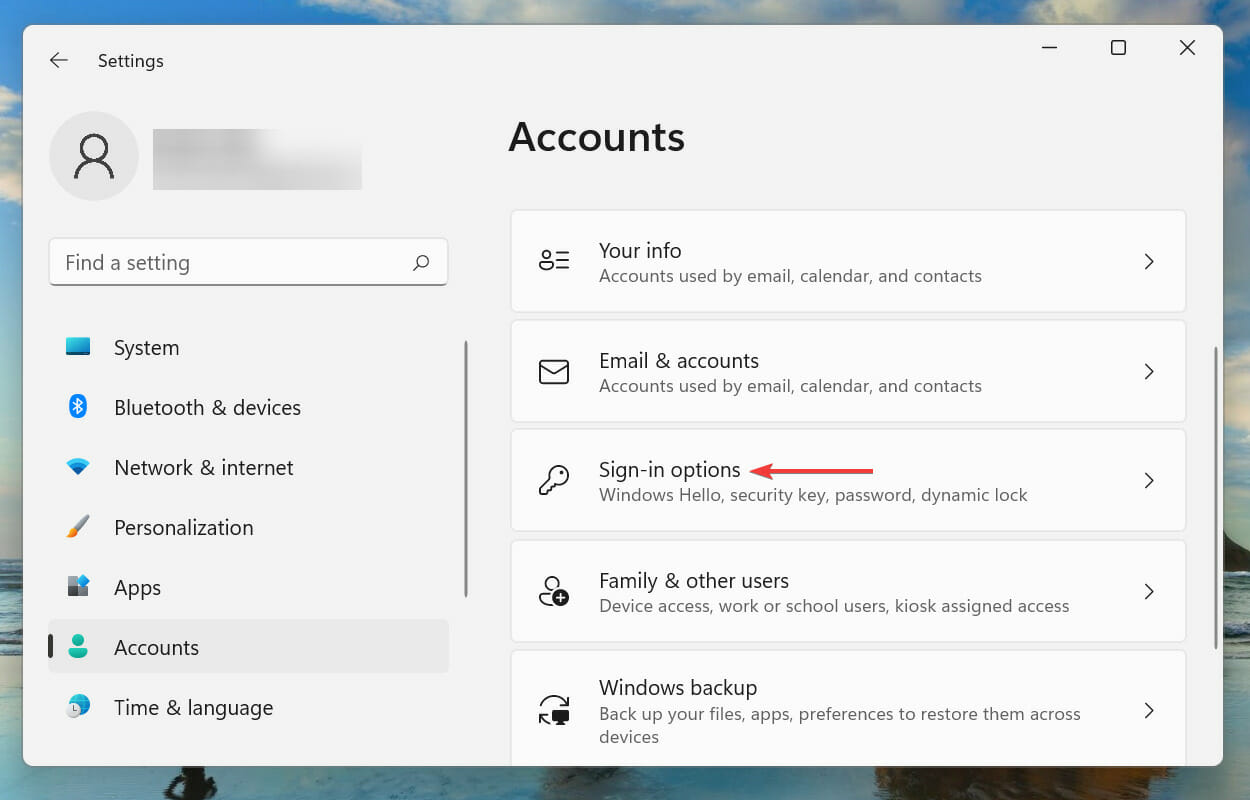
Task: Click the Find a setting search box
Action: [x=248, y=262]
